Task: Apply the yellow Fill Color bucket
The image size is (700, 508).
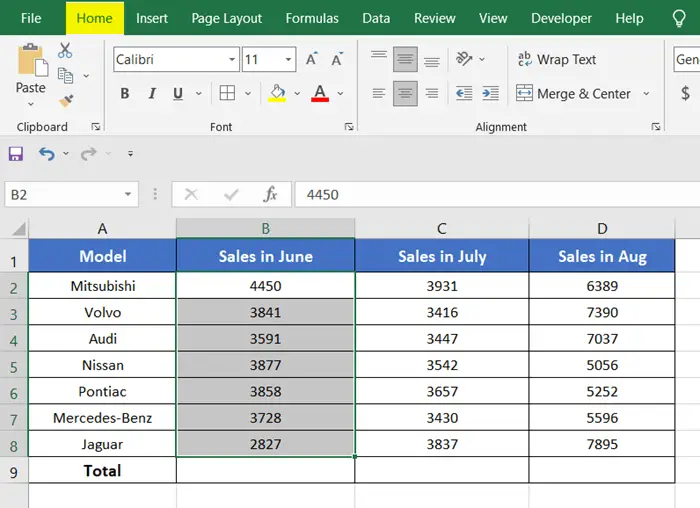Action: (277, 93)
